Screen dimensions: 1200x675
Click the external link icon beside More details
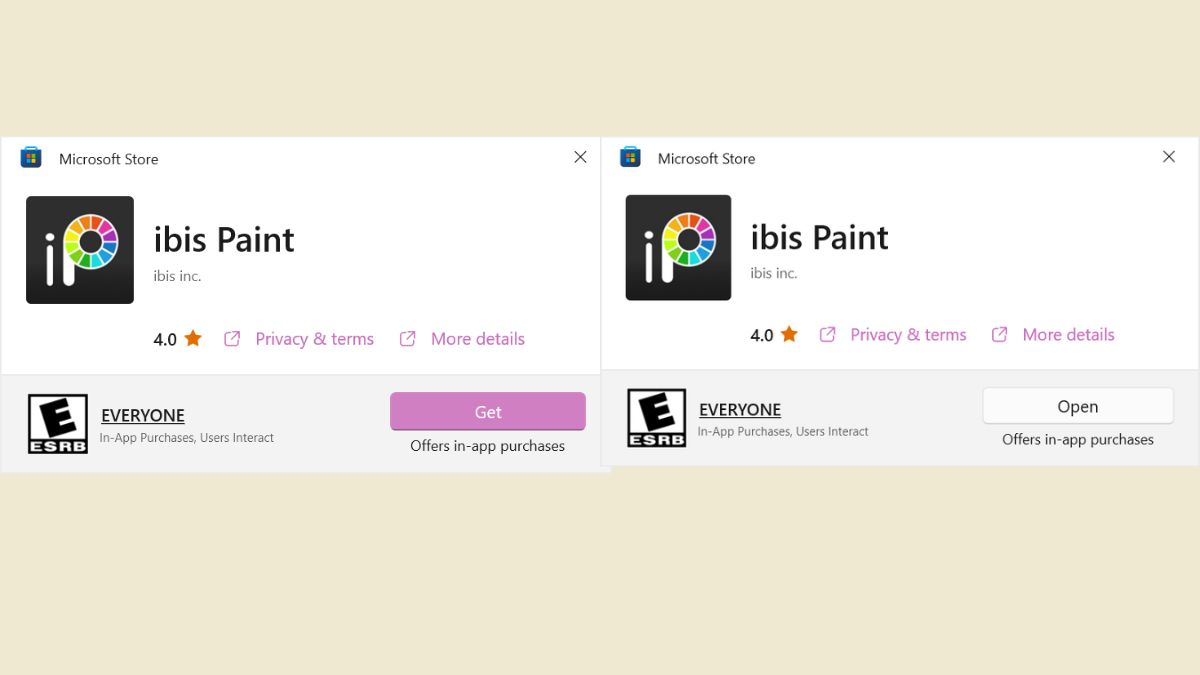click(x=407, y=339)
